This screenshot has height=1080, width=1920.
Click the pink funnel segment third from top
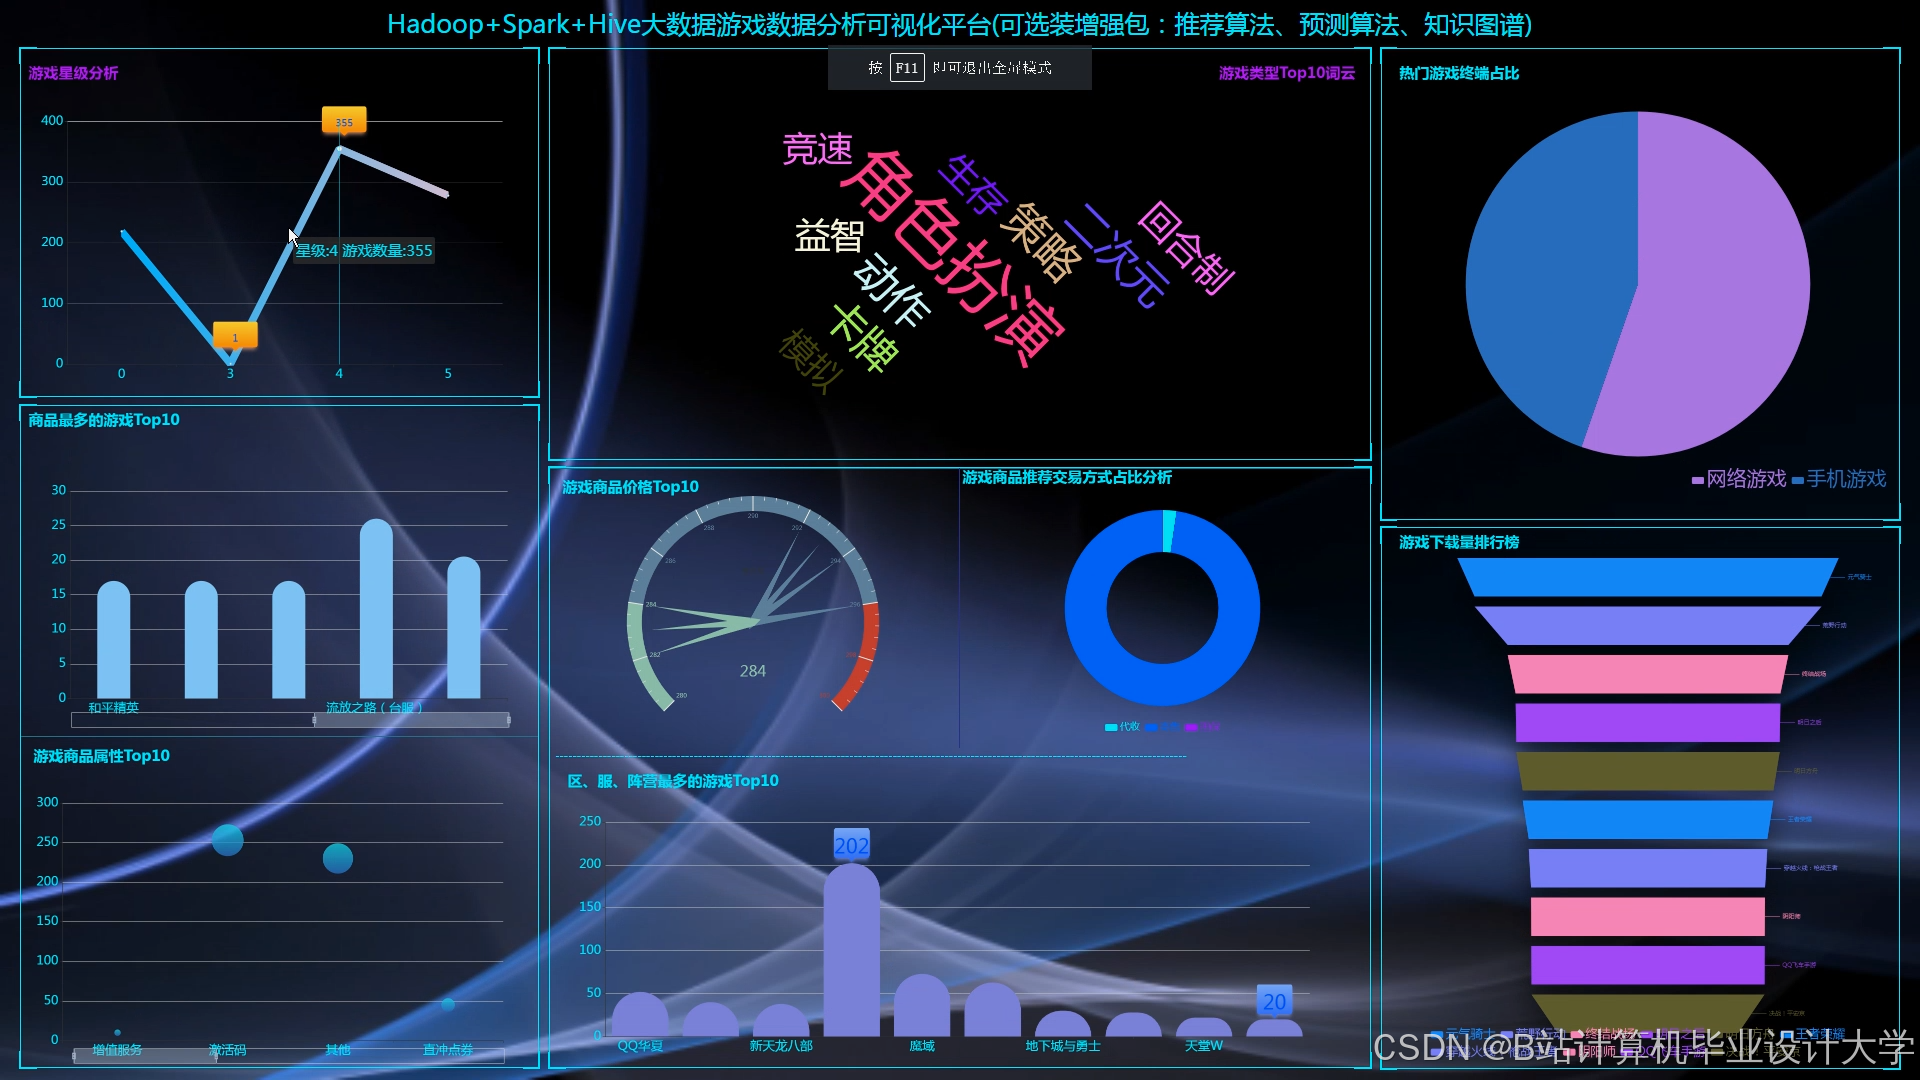tap(1647, 673)
